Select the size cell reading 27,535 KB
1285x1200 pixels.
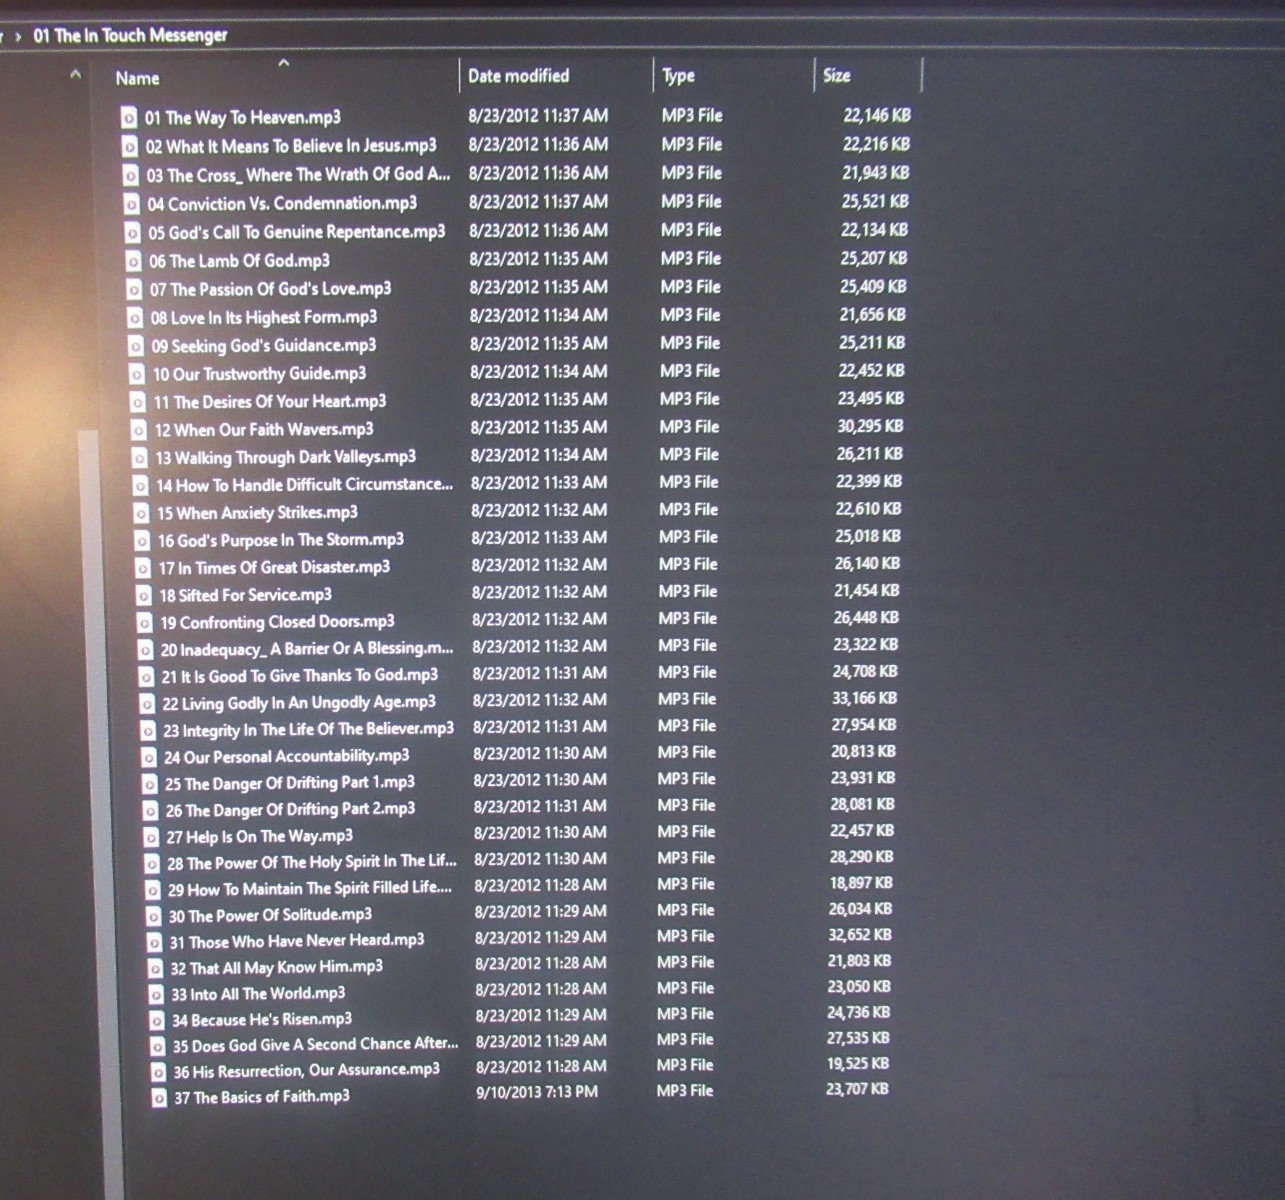pos(858,1039)
